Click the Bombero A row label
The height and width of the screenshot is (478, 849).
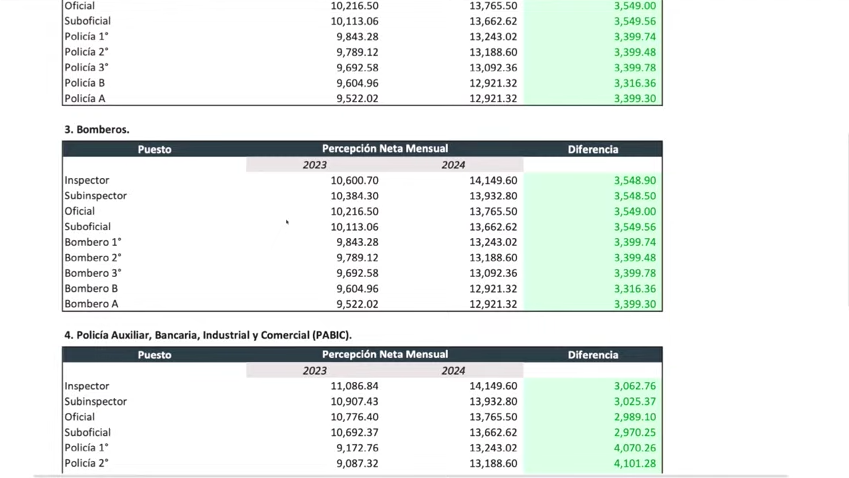91,304
